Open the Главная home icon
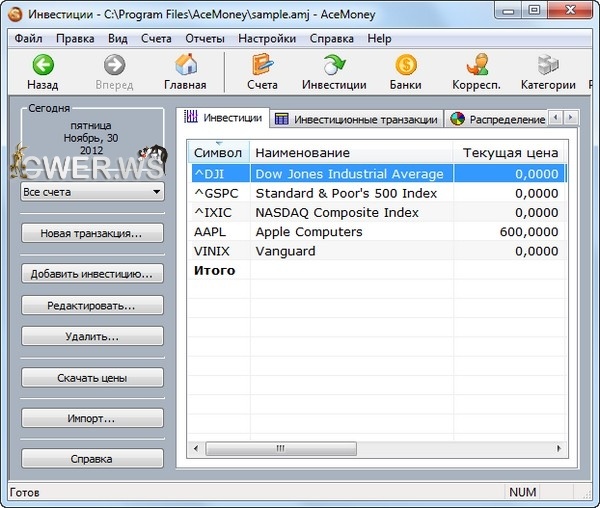Viewport: 600px width, 508px height. [x=185, y=66]
